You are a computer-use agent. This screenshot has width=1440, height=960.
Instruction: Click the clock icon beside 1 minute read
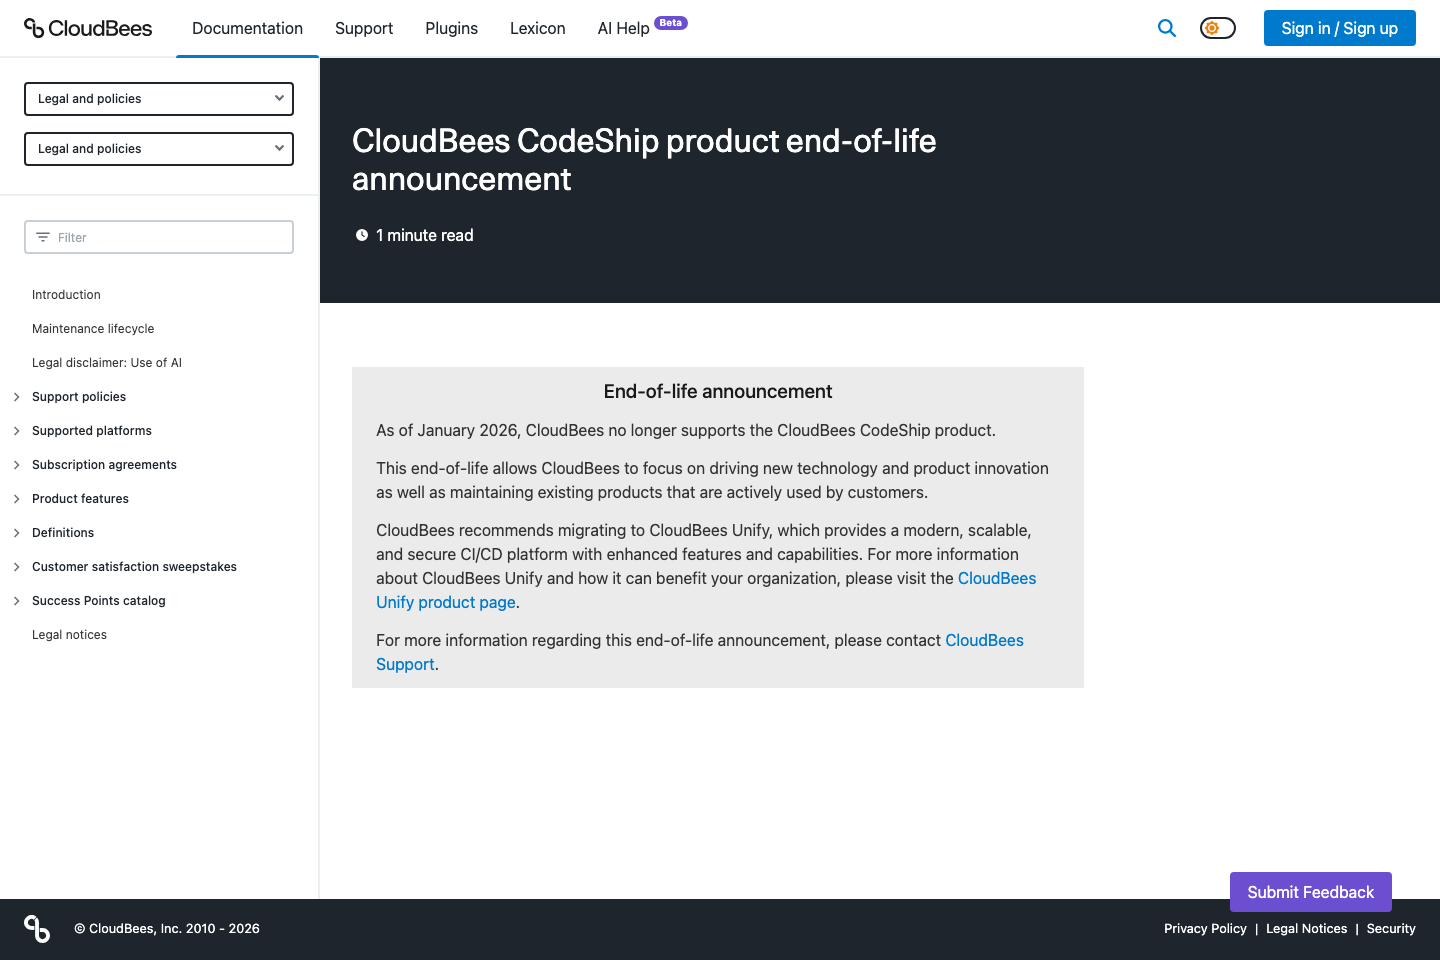pyautogui.click(x=361, y=234)
